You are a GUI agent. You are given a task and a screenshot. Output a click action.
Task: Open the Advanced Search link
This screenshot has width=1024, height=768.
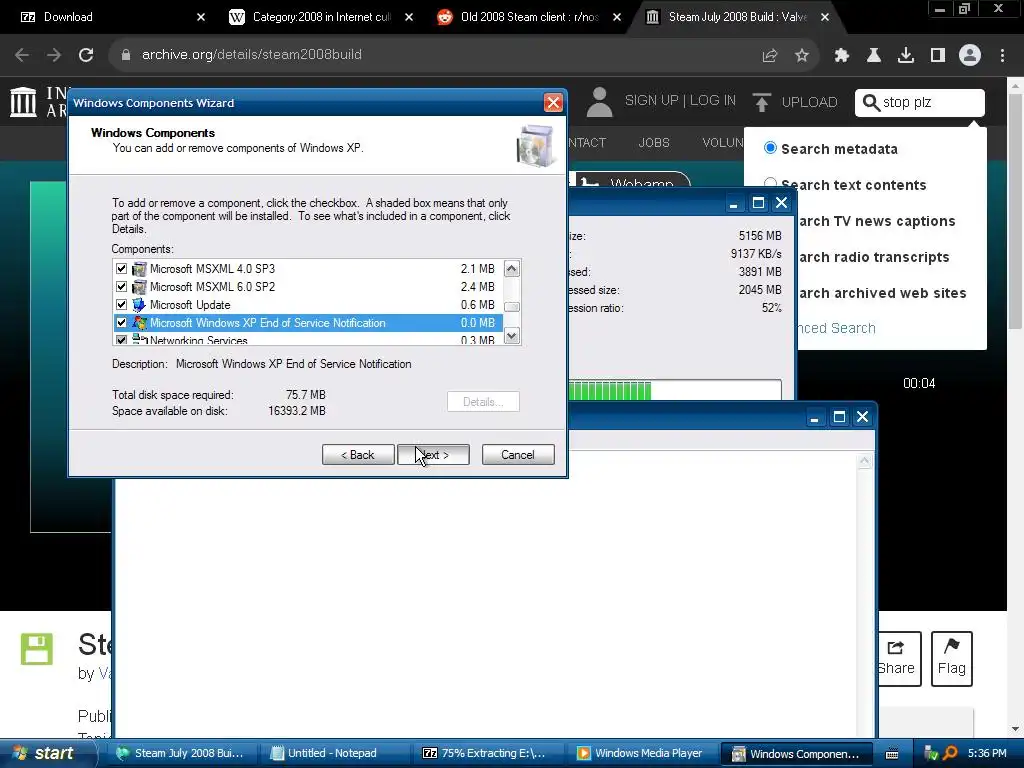tap(836, 328)
